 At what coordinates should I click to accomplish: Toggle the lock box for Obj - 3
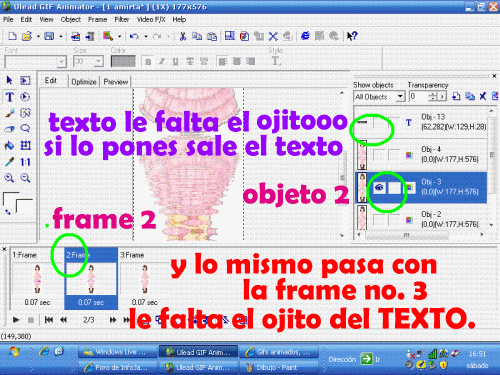click(394, 188)
